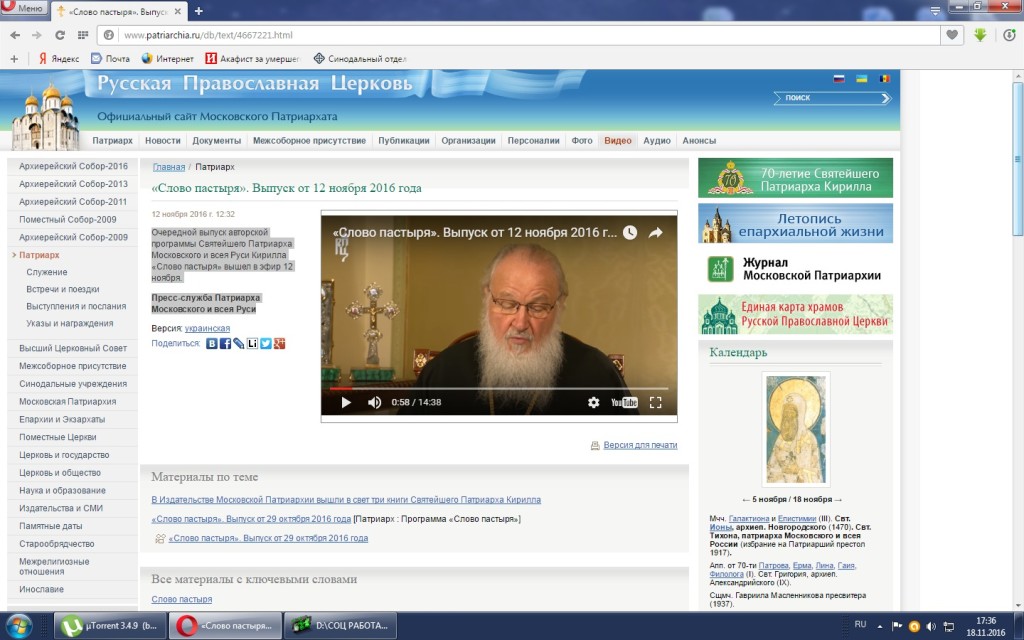Image resolution: width=1024 pixels, height=640 pixels.
Task: Go forward using the browser arrow
Action: pos(37,35)
